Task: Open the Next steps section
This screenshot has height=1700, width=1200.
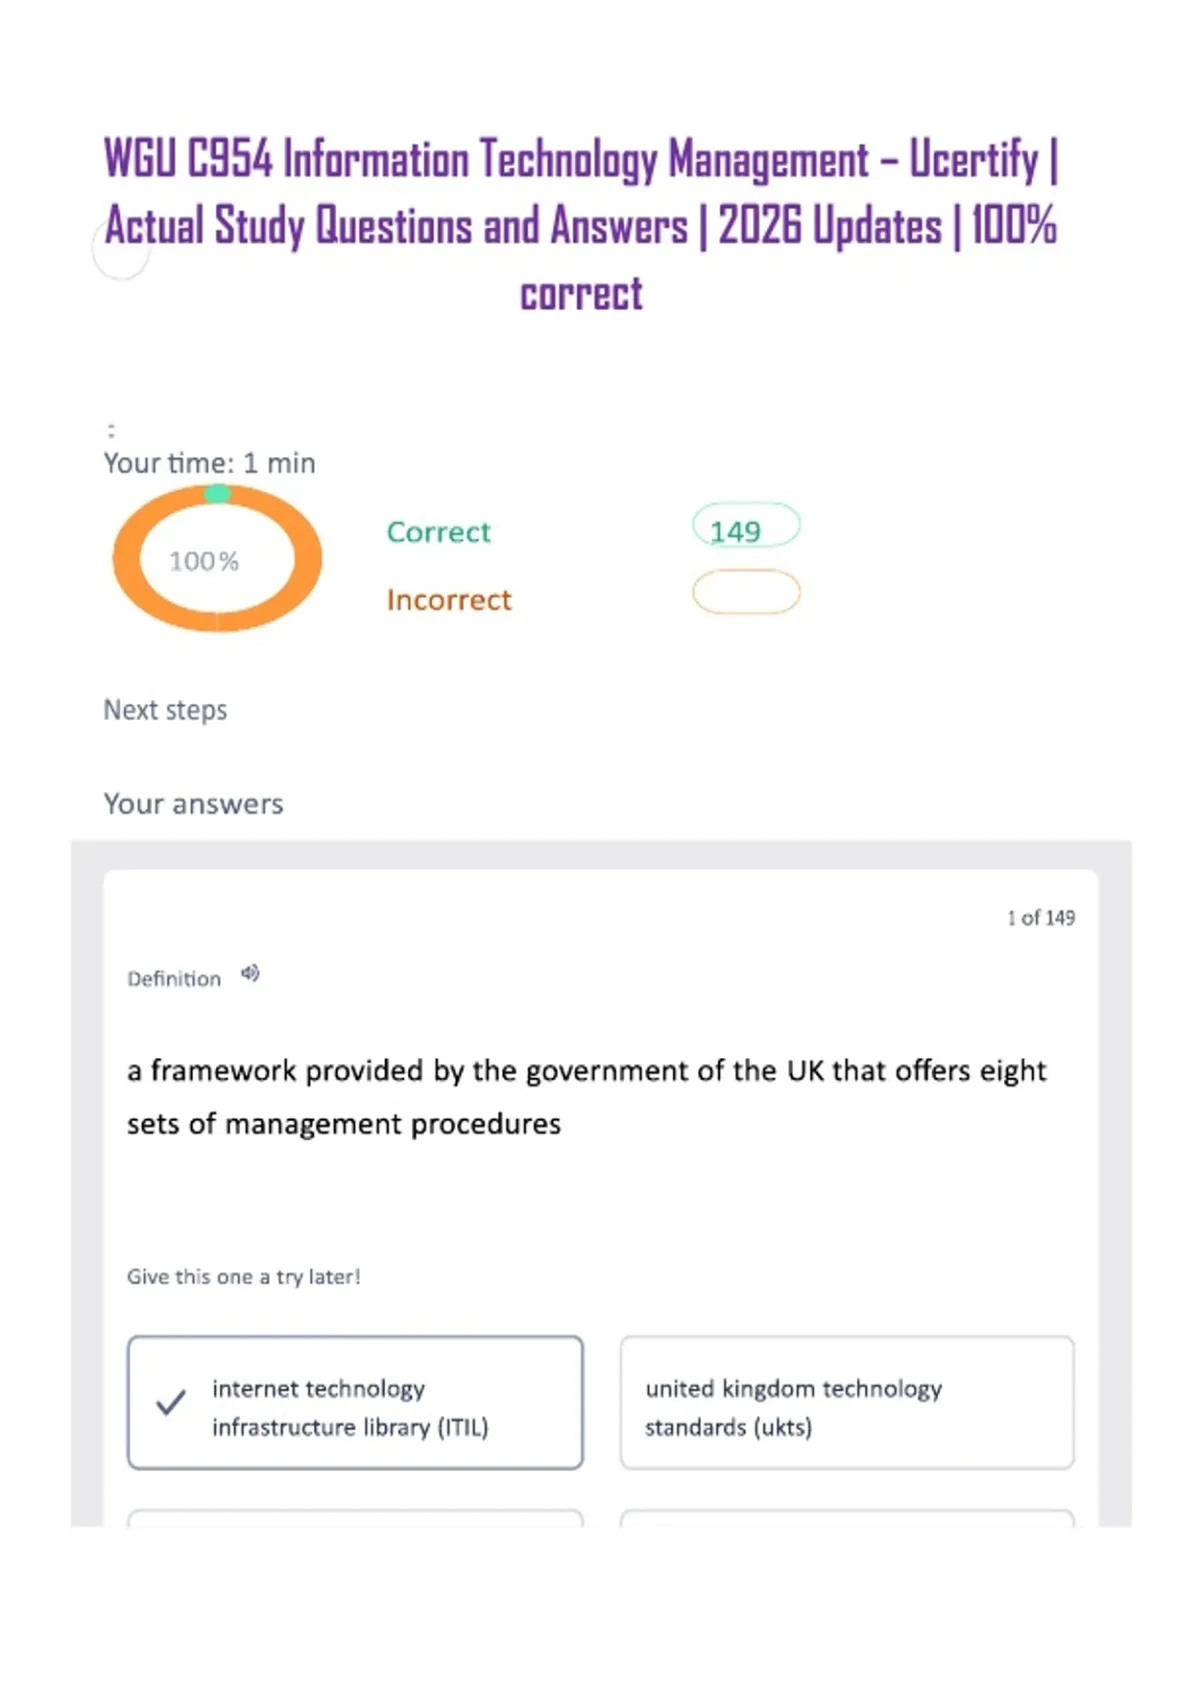Action: 165,710
